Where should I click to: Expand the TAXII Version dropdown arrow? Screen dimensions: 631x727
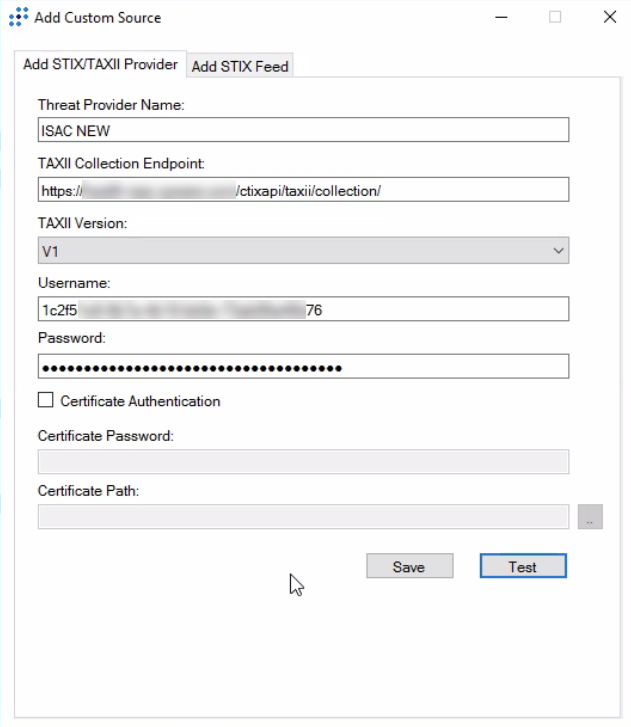[x=558, y=250]
